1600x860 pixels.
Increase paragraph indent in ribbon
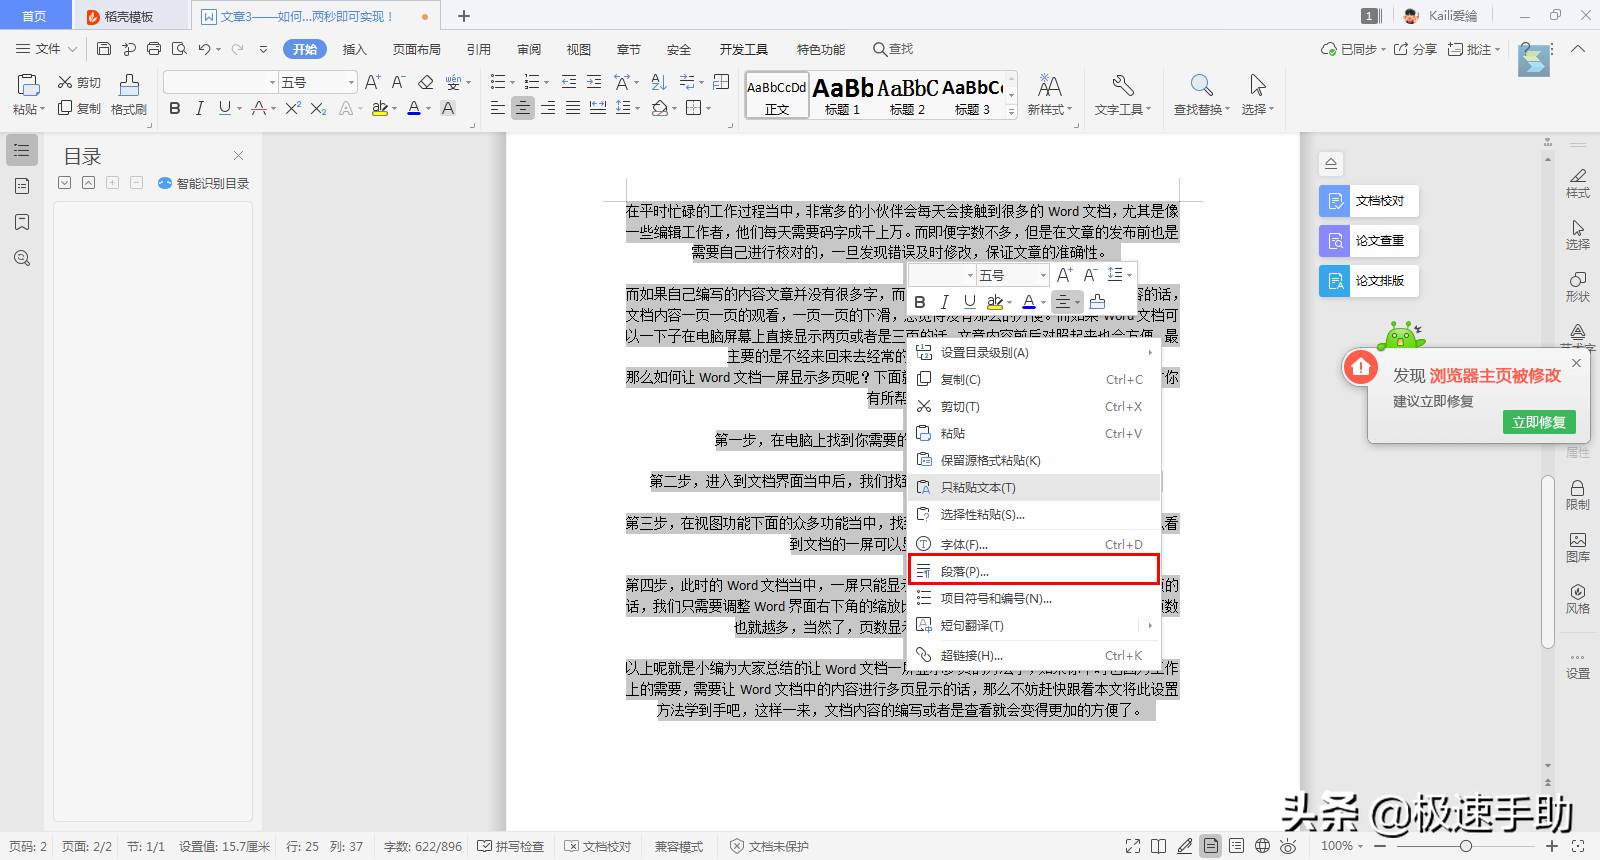point(594,82)
